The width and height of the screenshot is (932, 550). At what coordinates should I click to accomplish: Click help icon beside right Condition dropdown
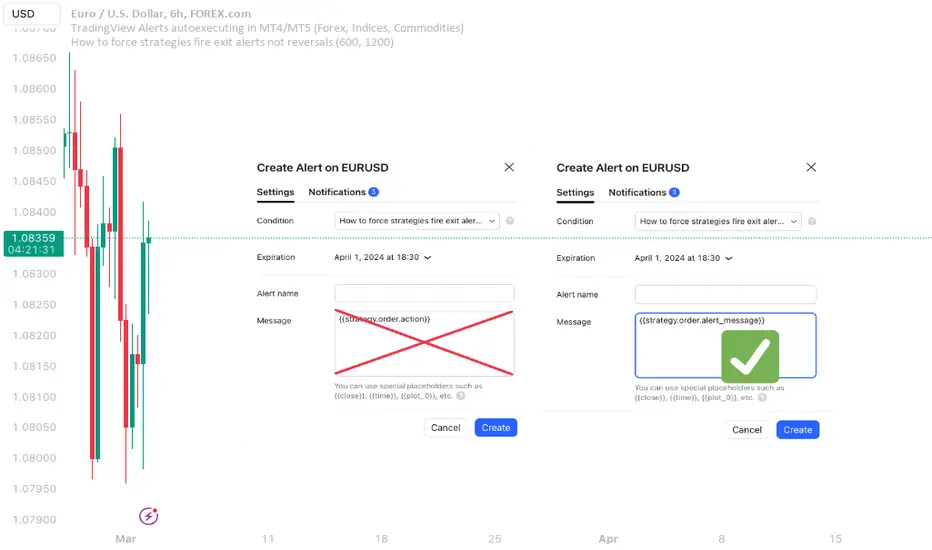pos(812,221)
